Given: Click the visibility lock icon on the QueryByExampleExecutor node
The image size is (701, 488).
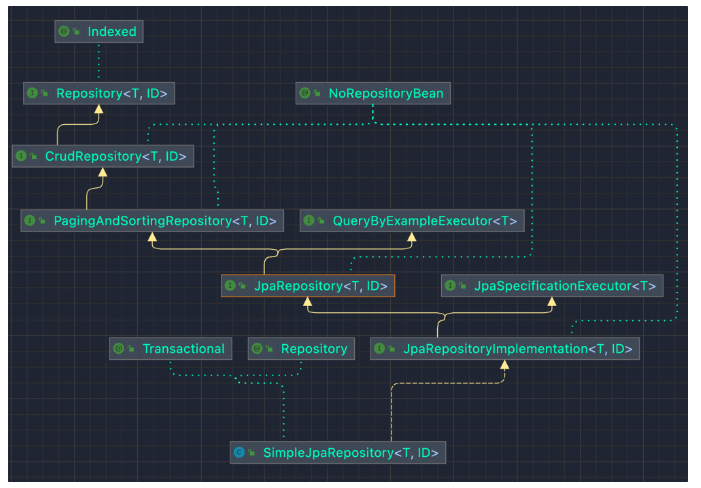Looking at the screenshot, I should [321, 220].
